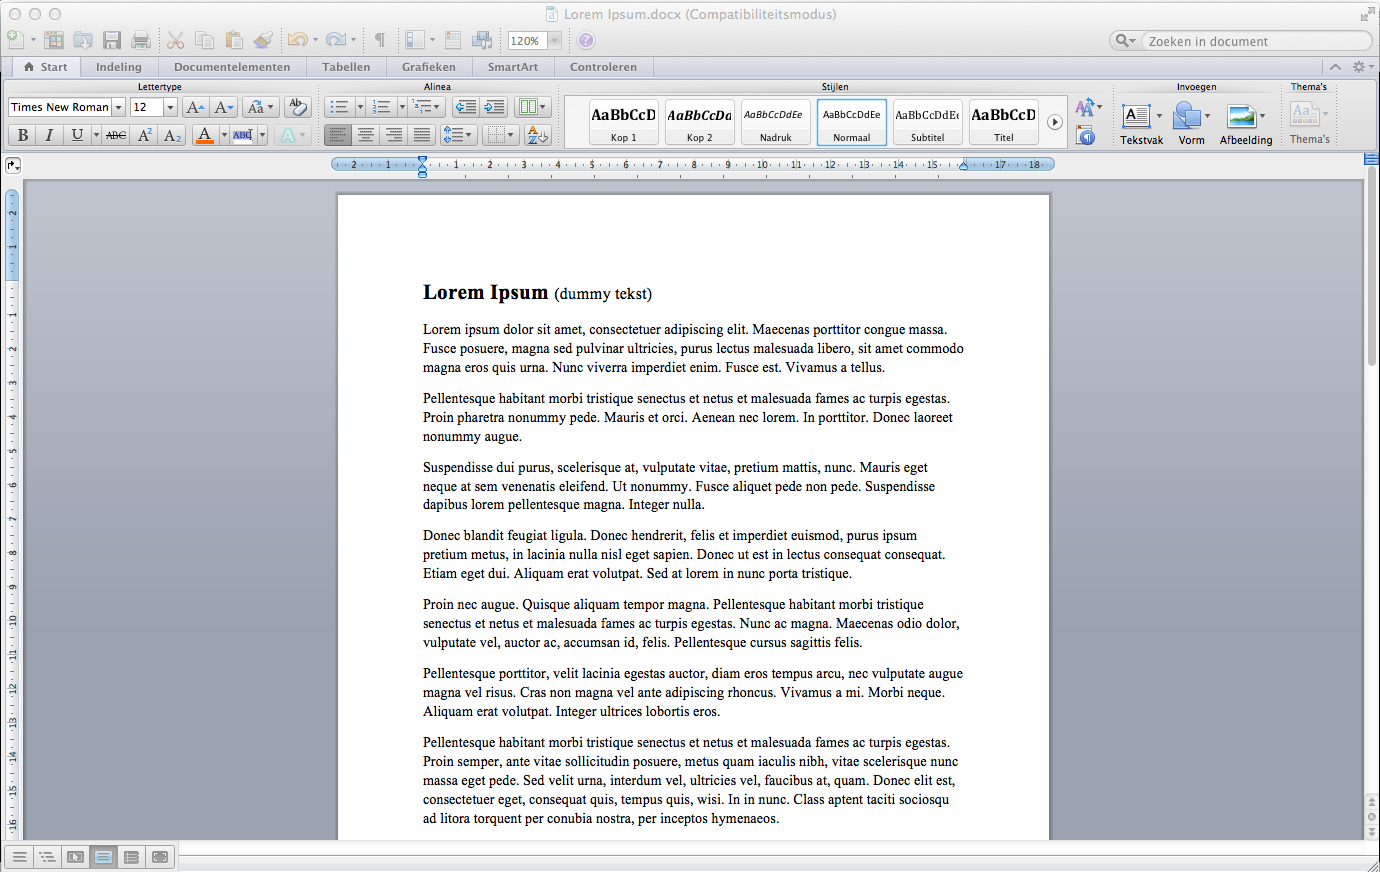This screenshot has width=1380, height=872.
Task: Click the text highlight color button
Action: pos(243,135)
